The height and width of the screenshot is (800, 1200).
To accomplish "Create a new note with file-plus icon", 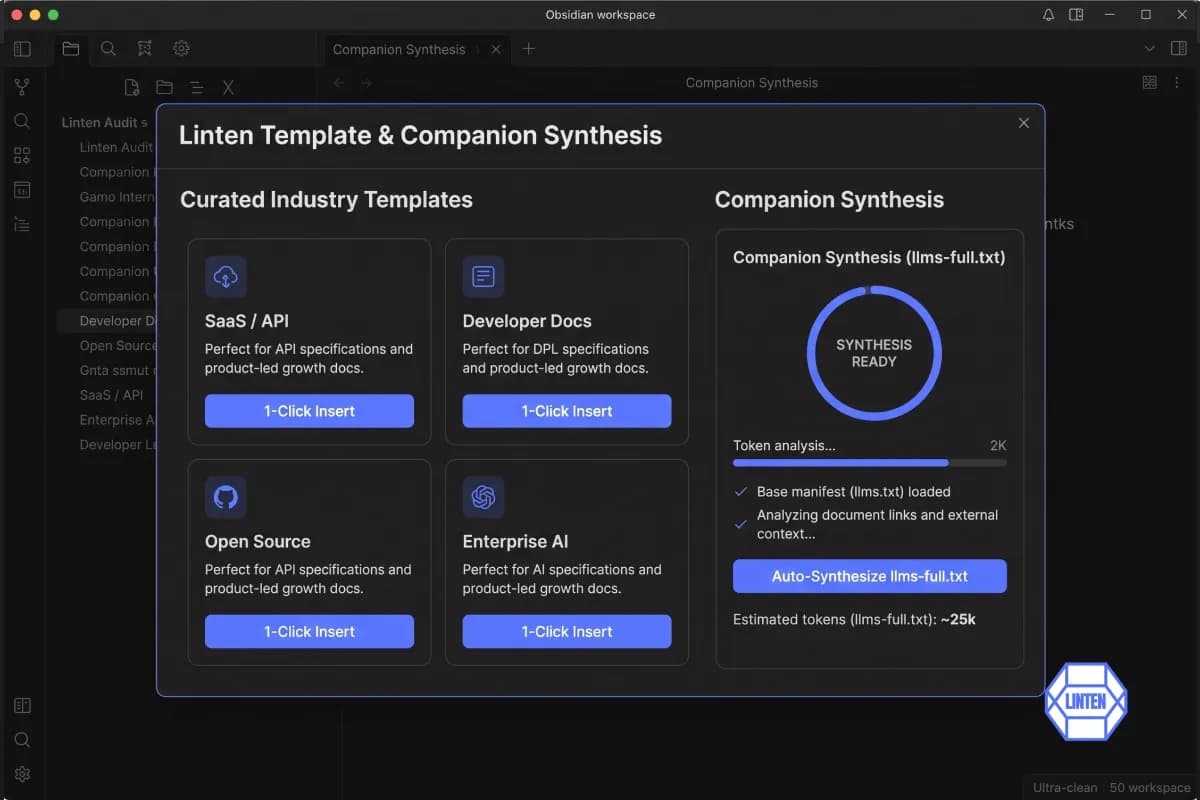I will 132,88.
